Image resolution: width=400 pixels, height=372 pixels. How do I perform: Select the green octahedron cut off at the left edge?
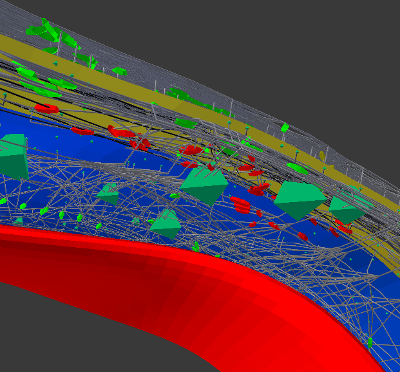coord(13,156)
